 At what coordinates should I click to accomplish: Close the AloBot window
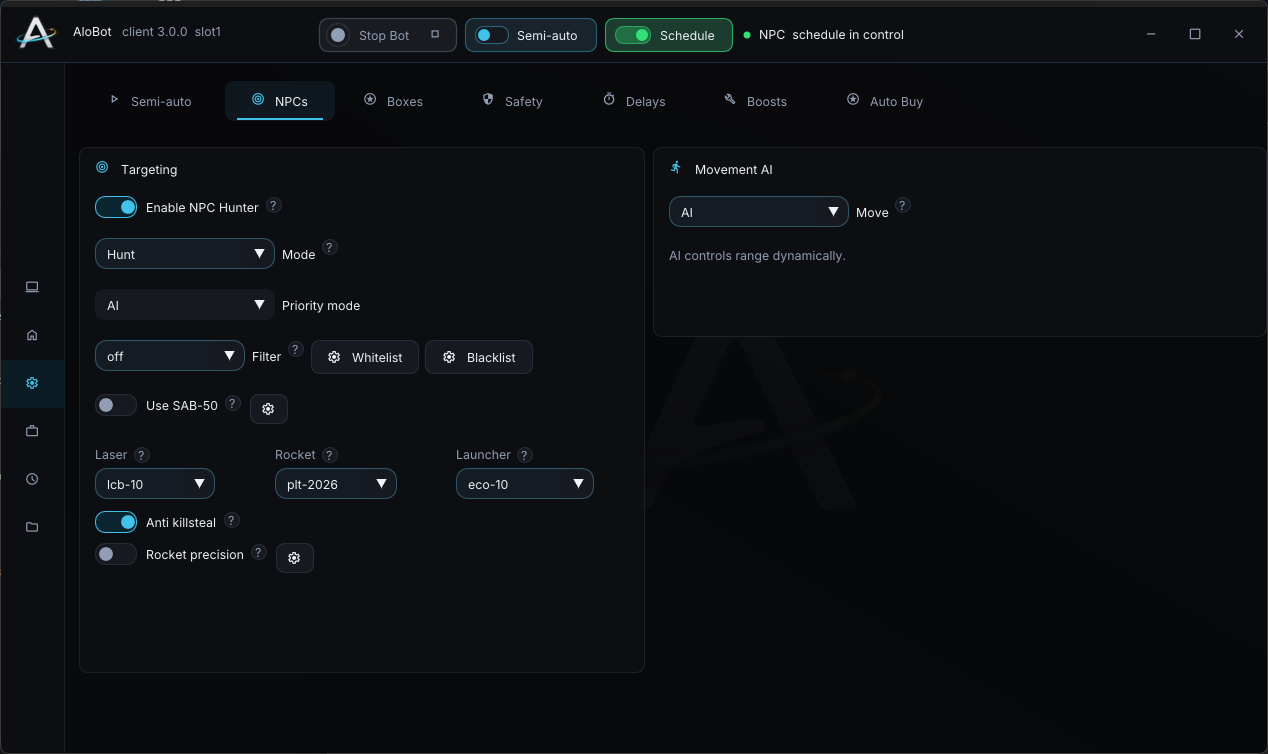(1239, 34)
